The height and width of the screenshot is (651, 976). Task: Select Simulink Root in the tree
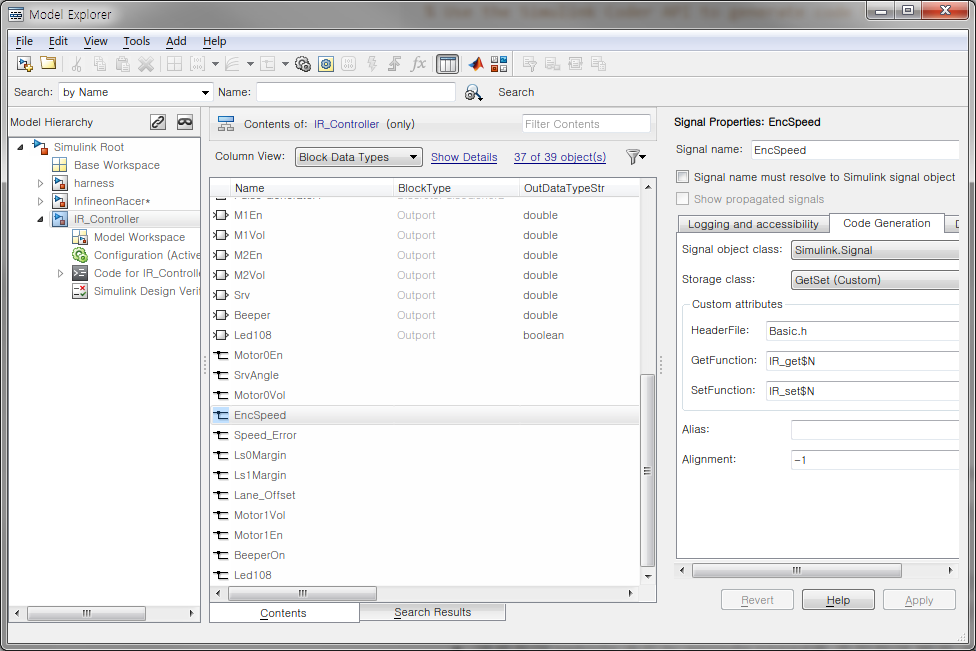[88, 147]
